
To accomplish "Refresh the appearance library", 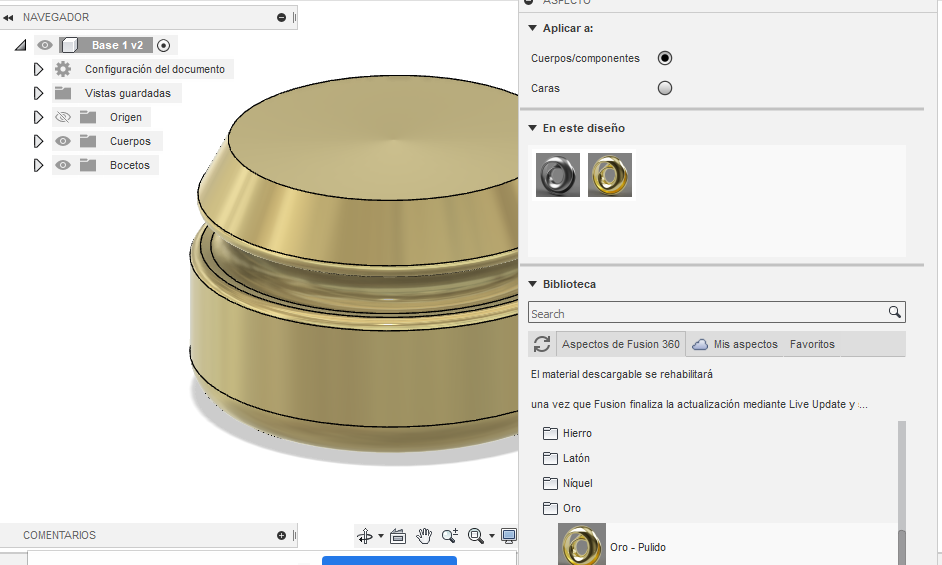I will click(x=542, y=344).
